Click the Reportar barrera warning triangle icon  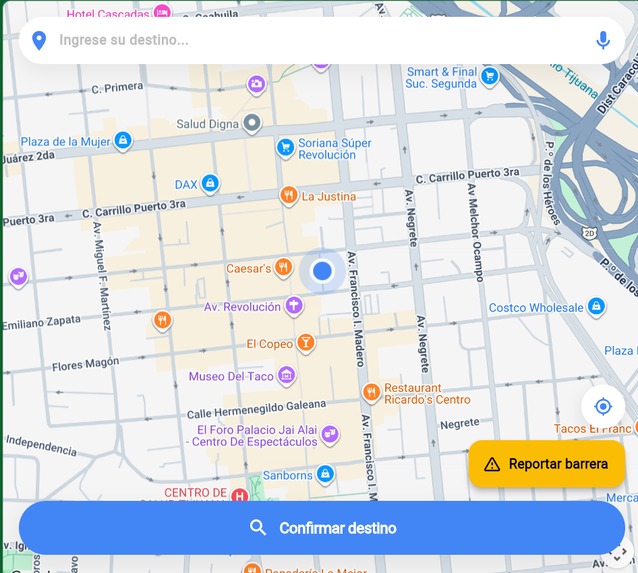pyautogui.click(x=492, y=464)
